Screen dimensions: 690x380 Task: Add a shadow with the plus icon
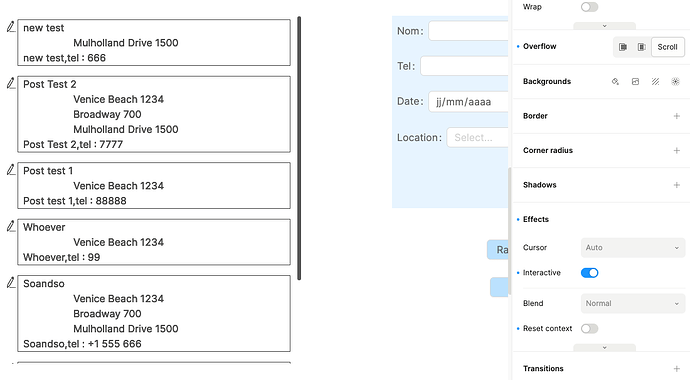(676, 185)
